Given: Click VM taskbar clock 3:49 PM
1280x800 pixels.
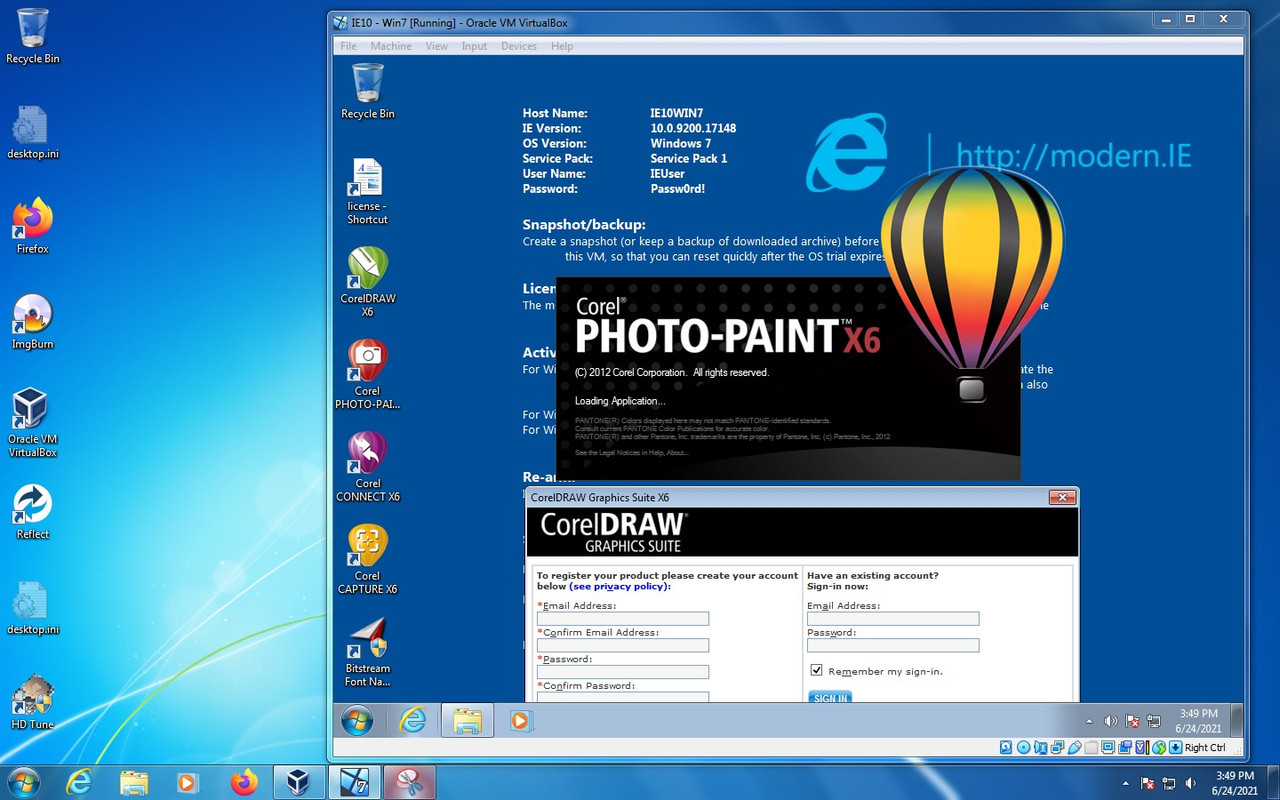Looking at the screenshot, I should pyautogui.click(x=1198, y=720).
